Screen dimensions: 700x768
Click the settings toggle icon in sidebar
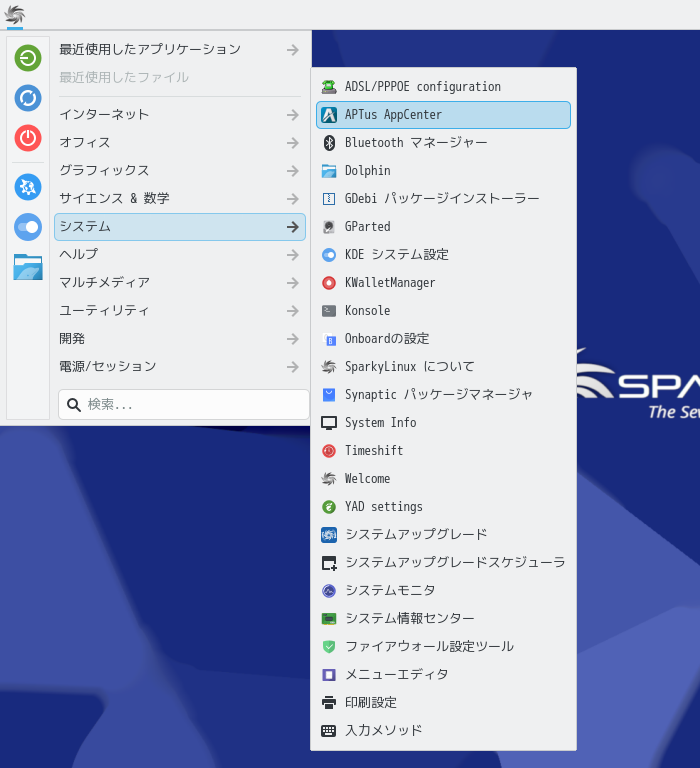tap(28, 227)
